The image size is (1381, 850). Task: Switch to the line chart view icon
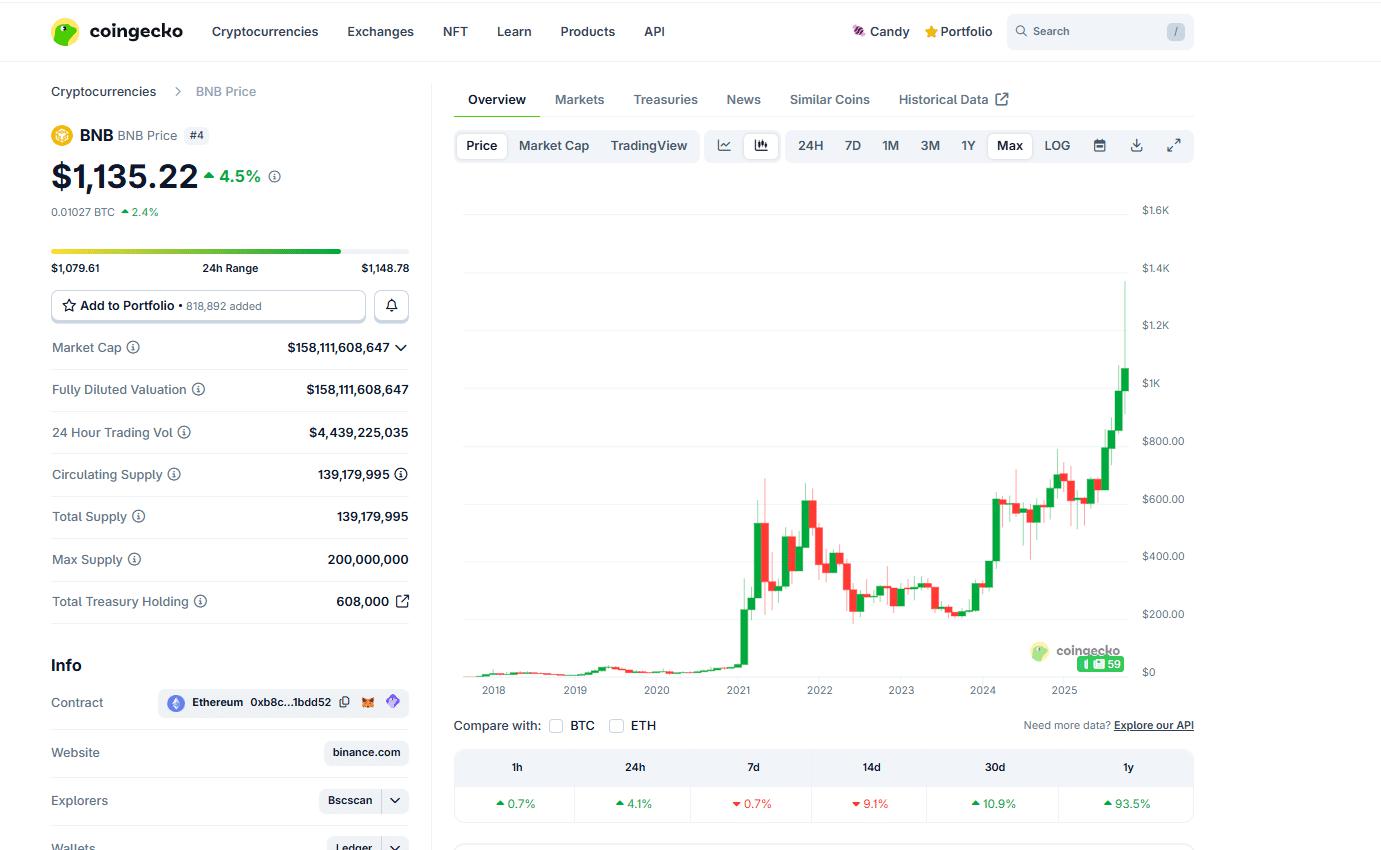tap(724, 146)
